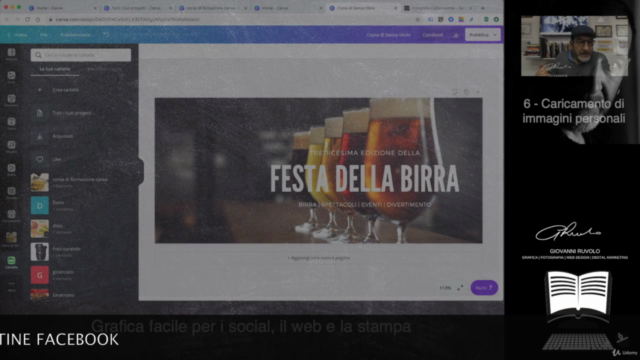Open the corso di formazione canva folder

tap(81, 182)
